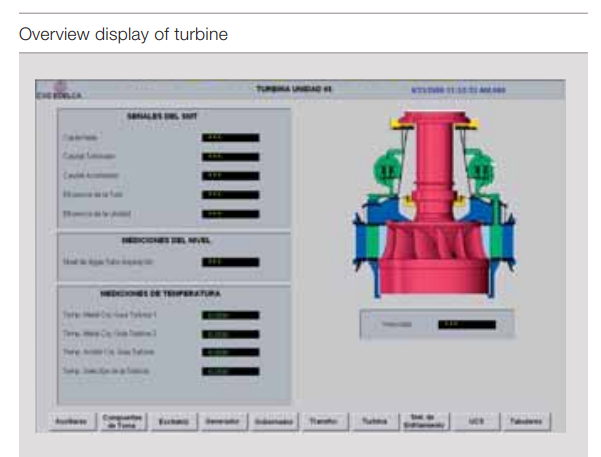Open the Transfor. display button

324,422
